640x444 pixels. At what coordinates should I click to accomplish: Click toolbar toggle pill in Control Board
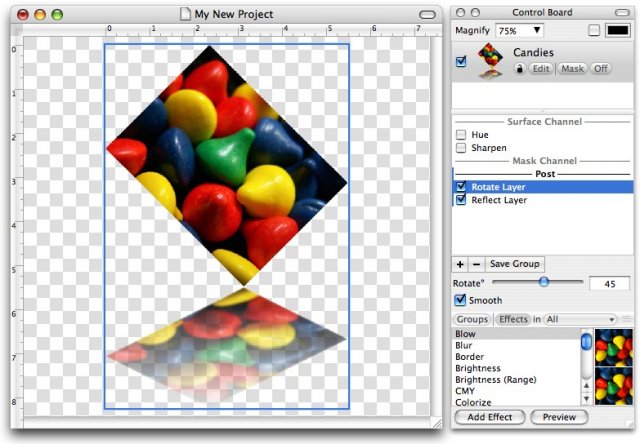(x=622, y=13)
